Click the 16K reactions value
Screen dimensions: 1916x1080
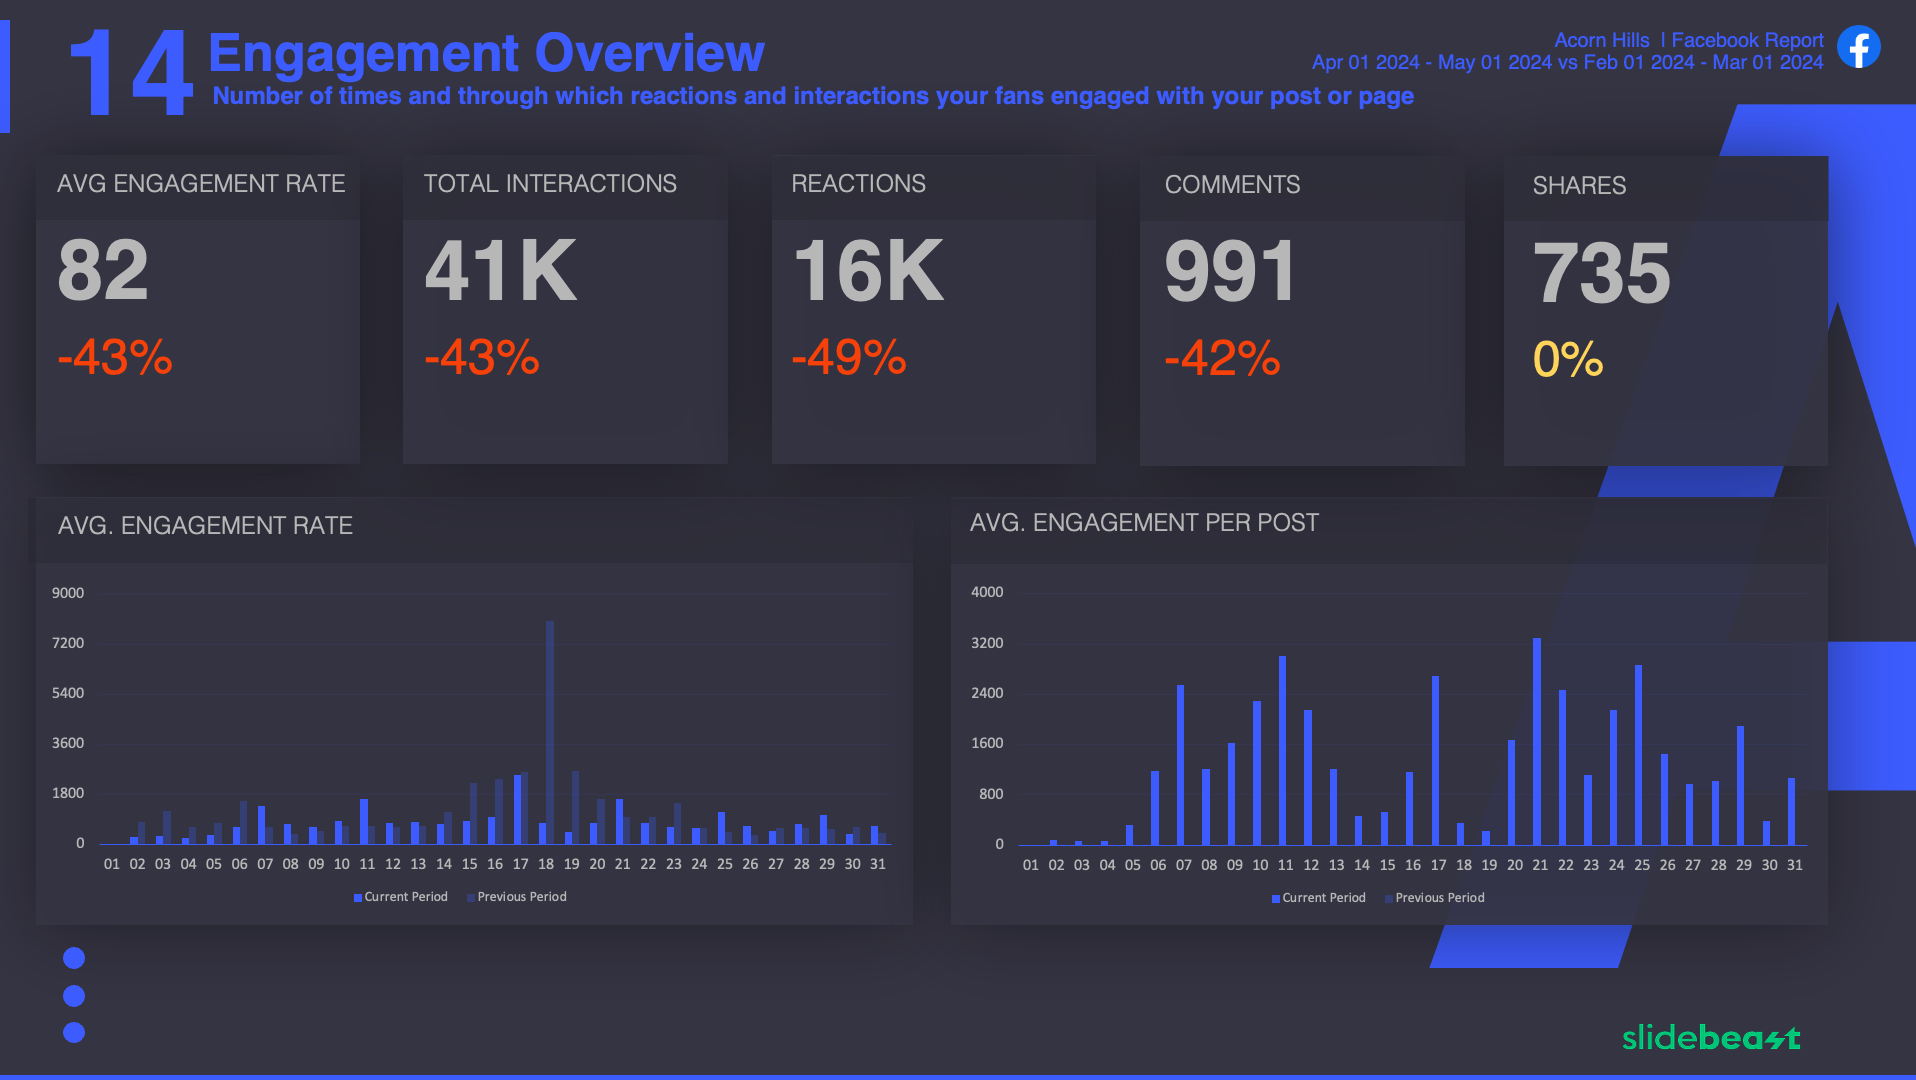coord(868,270)
